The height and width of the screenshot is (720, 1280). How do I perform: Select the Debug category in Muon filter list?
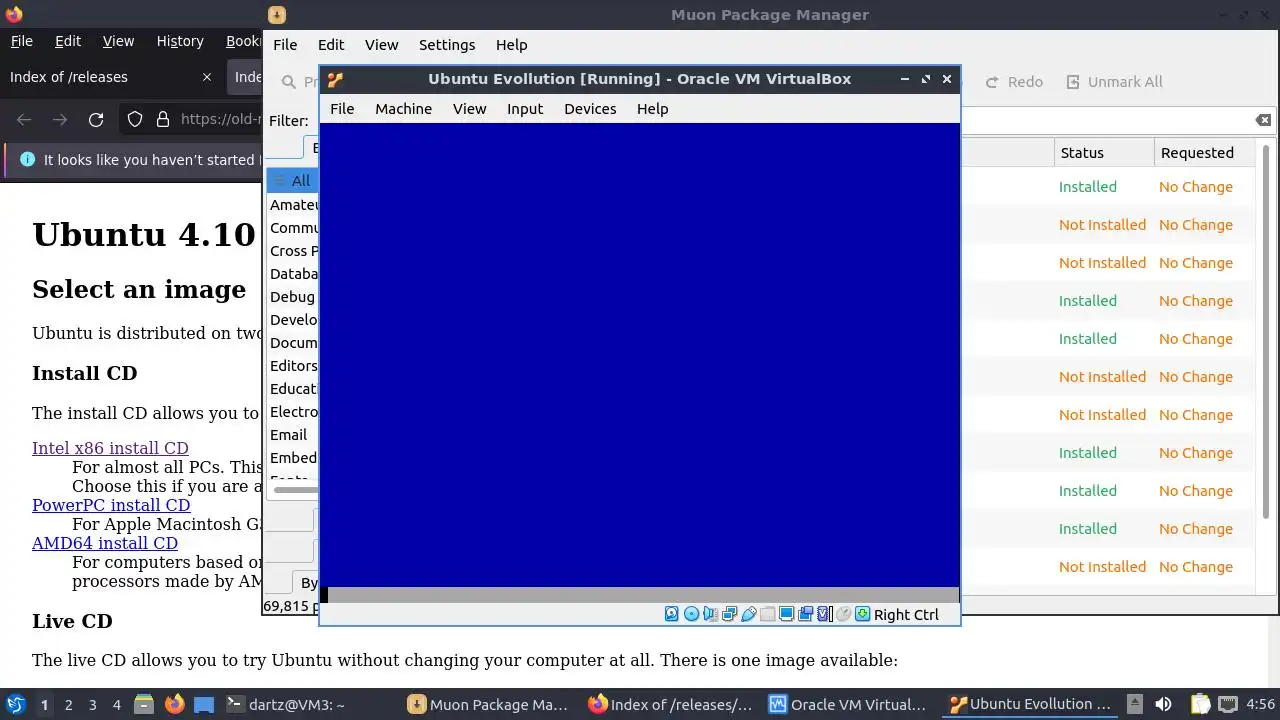point(292,297)
